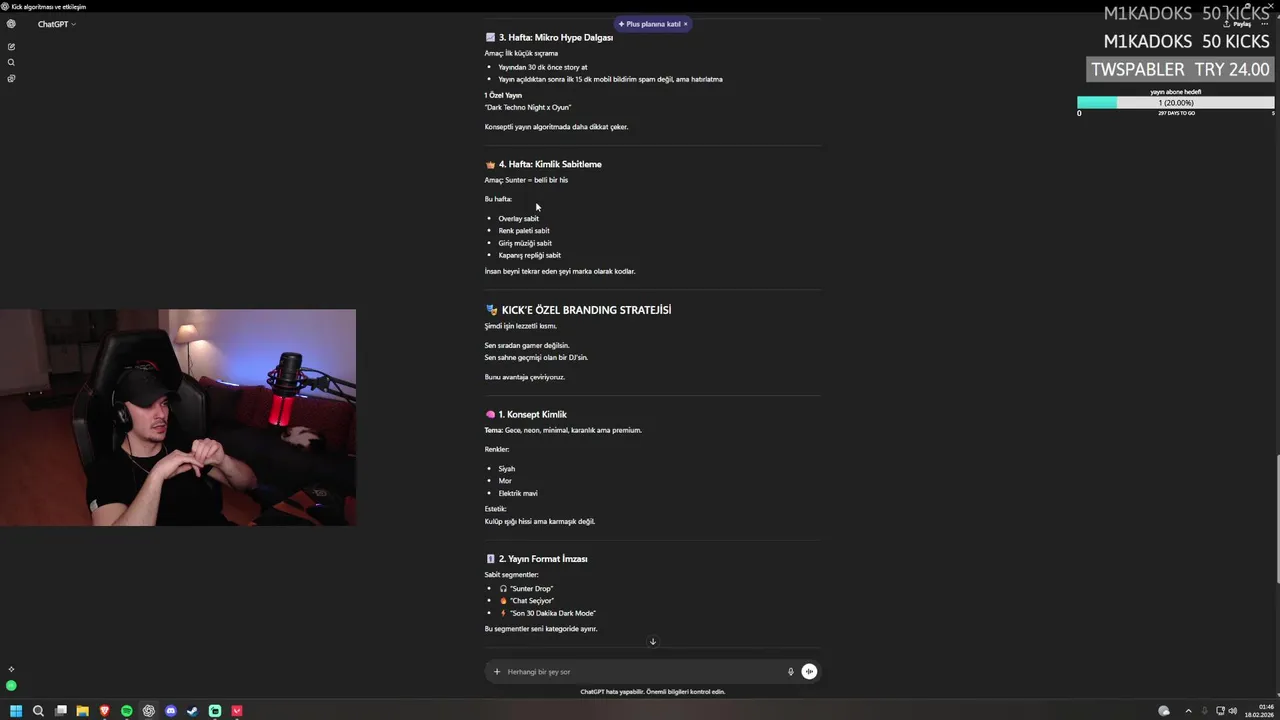Image resolution: width=1280 pixels, height=720 pixels.
Task: Open the ChatGPT model selector dropdown
Action: (57, 24)
